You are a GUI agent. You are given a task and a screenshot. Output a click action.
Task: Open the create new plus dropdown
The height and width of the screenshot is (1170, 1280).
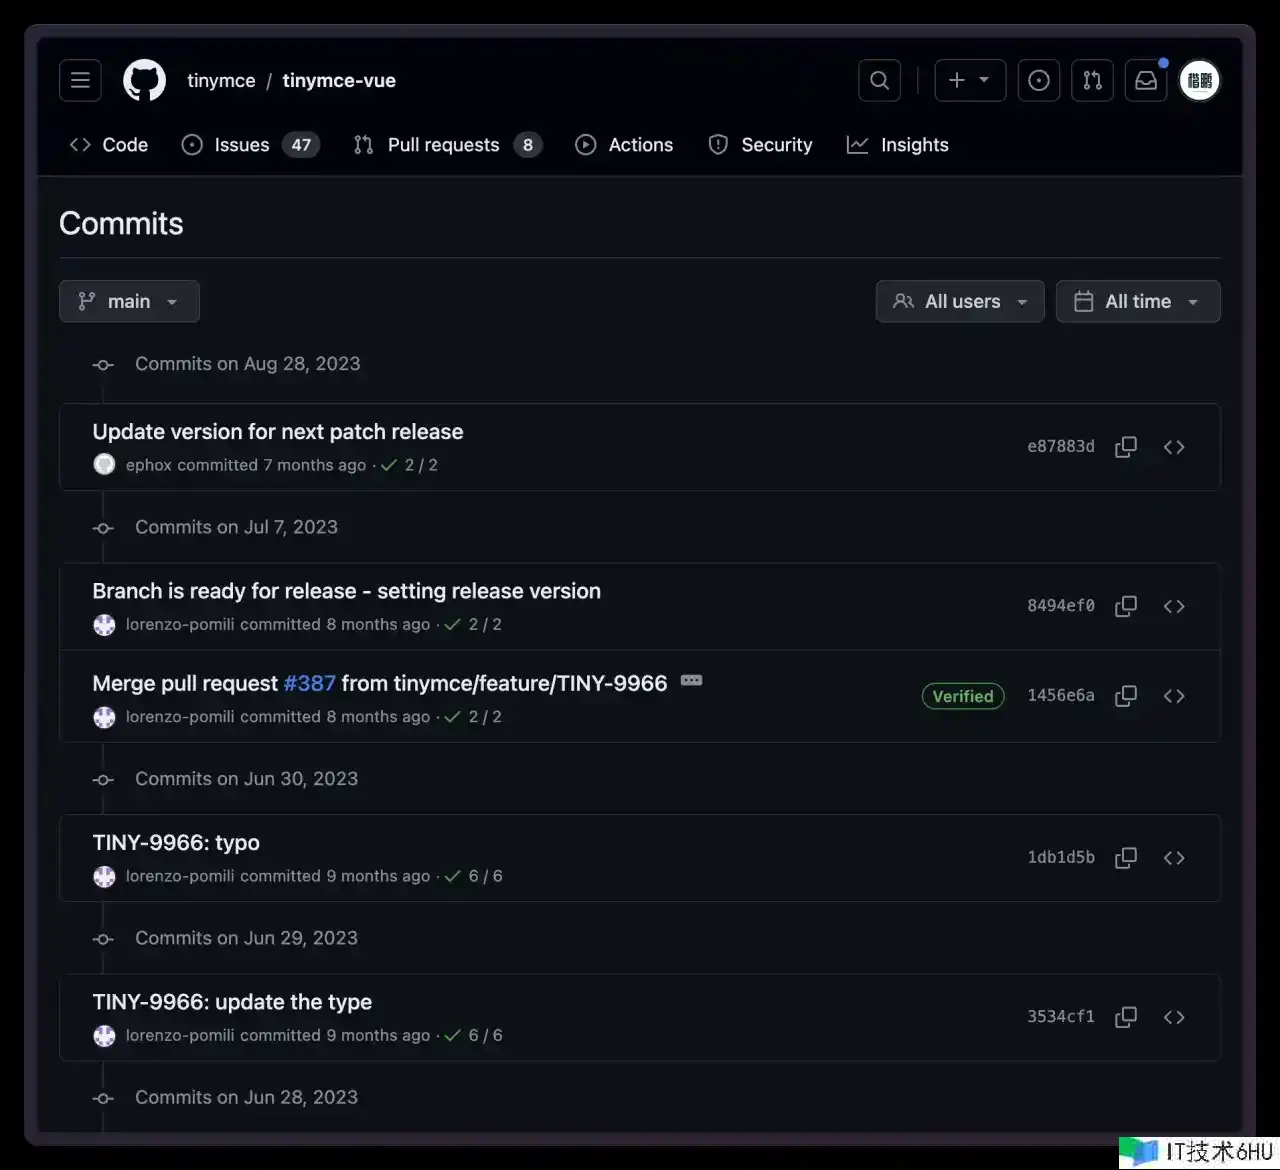968,81
